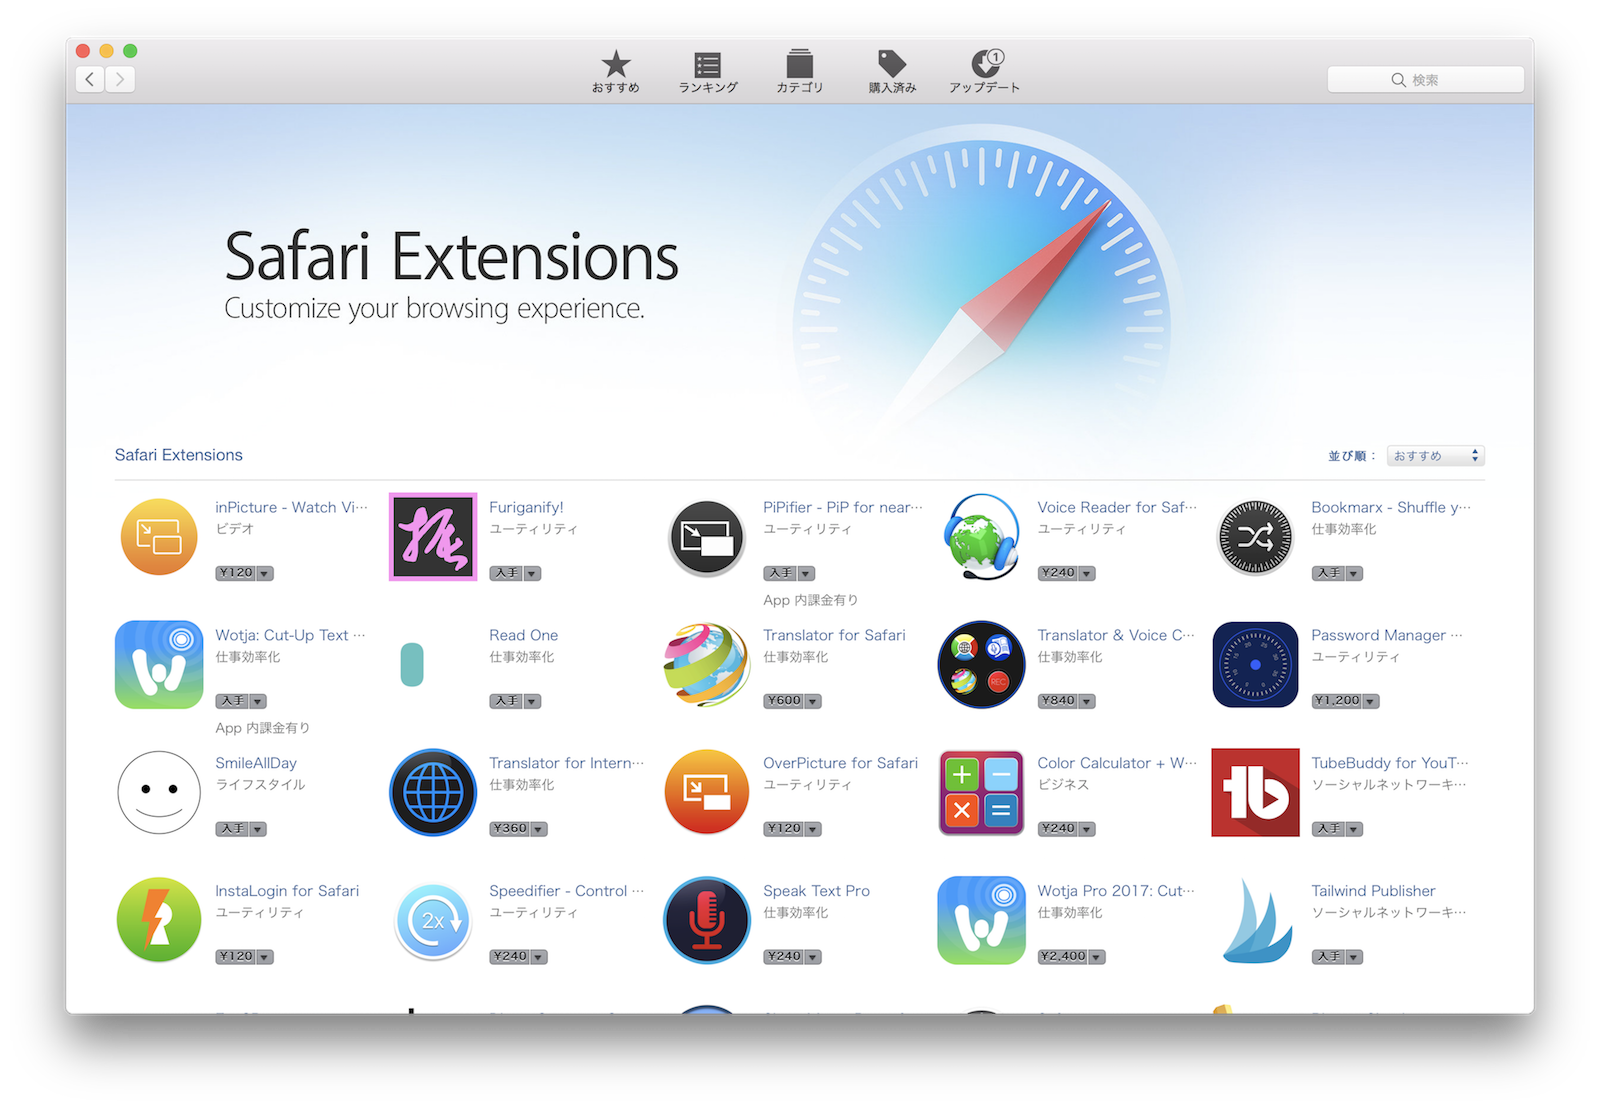Buy InstaLogin for Safari for ¥120
Viewport: 1600px width, 1108px height.
coord(236,957)
